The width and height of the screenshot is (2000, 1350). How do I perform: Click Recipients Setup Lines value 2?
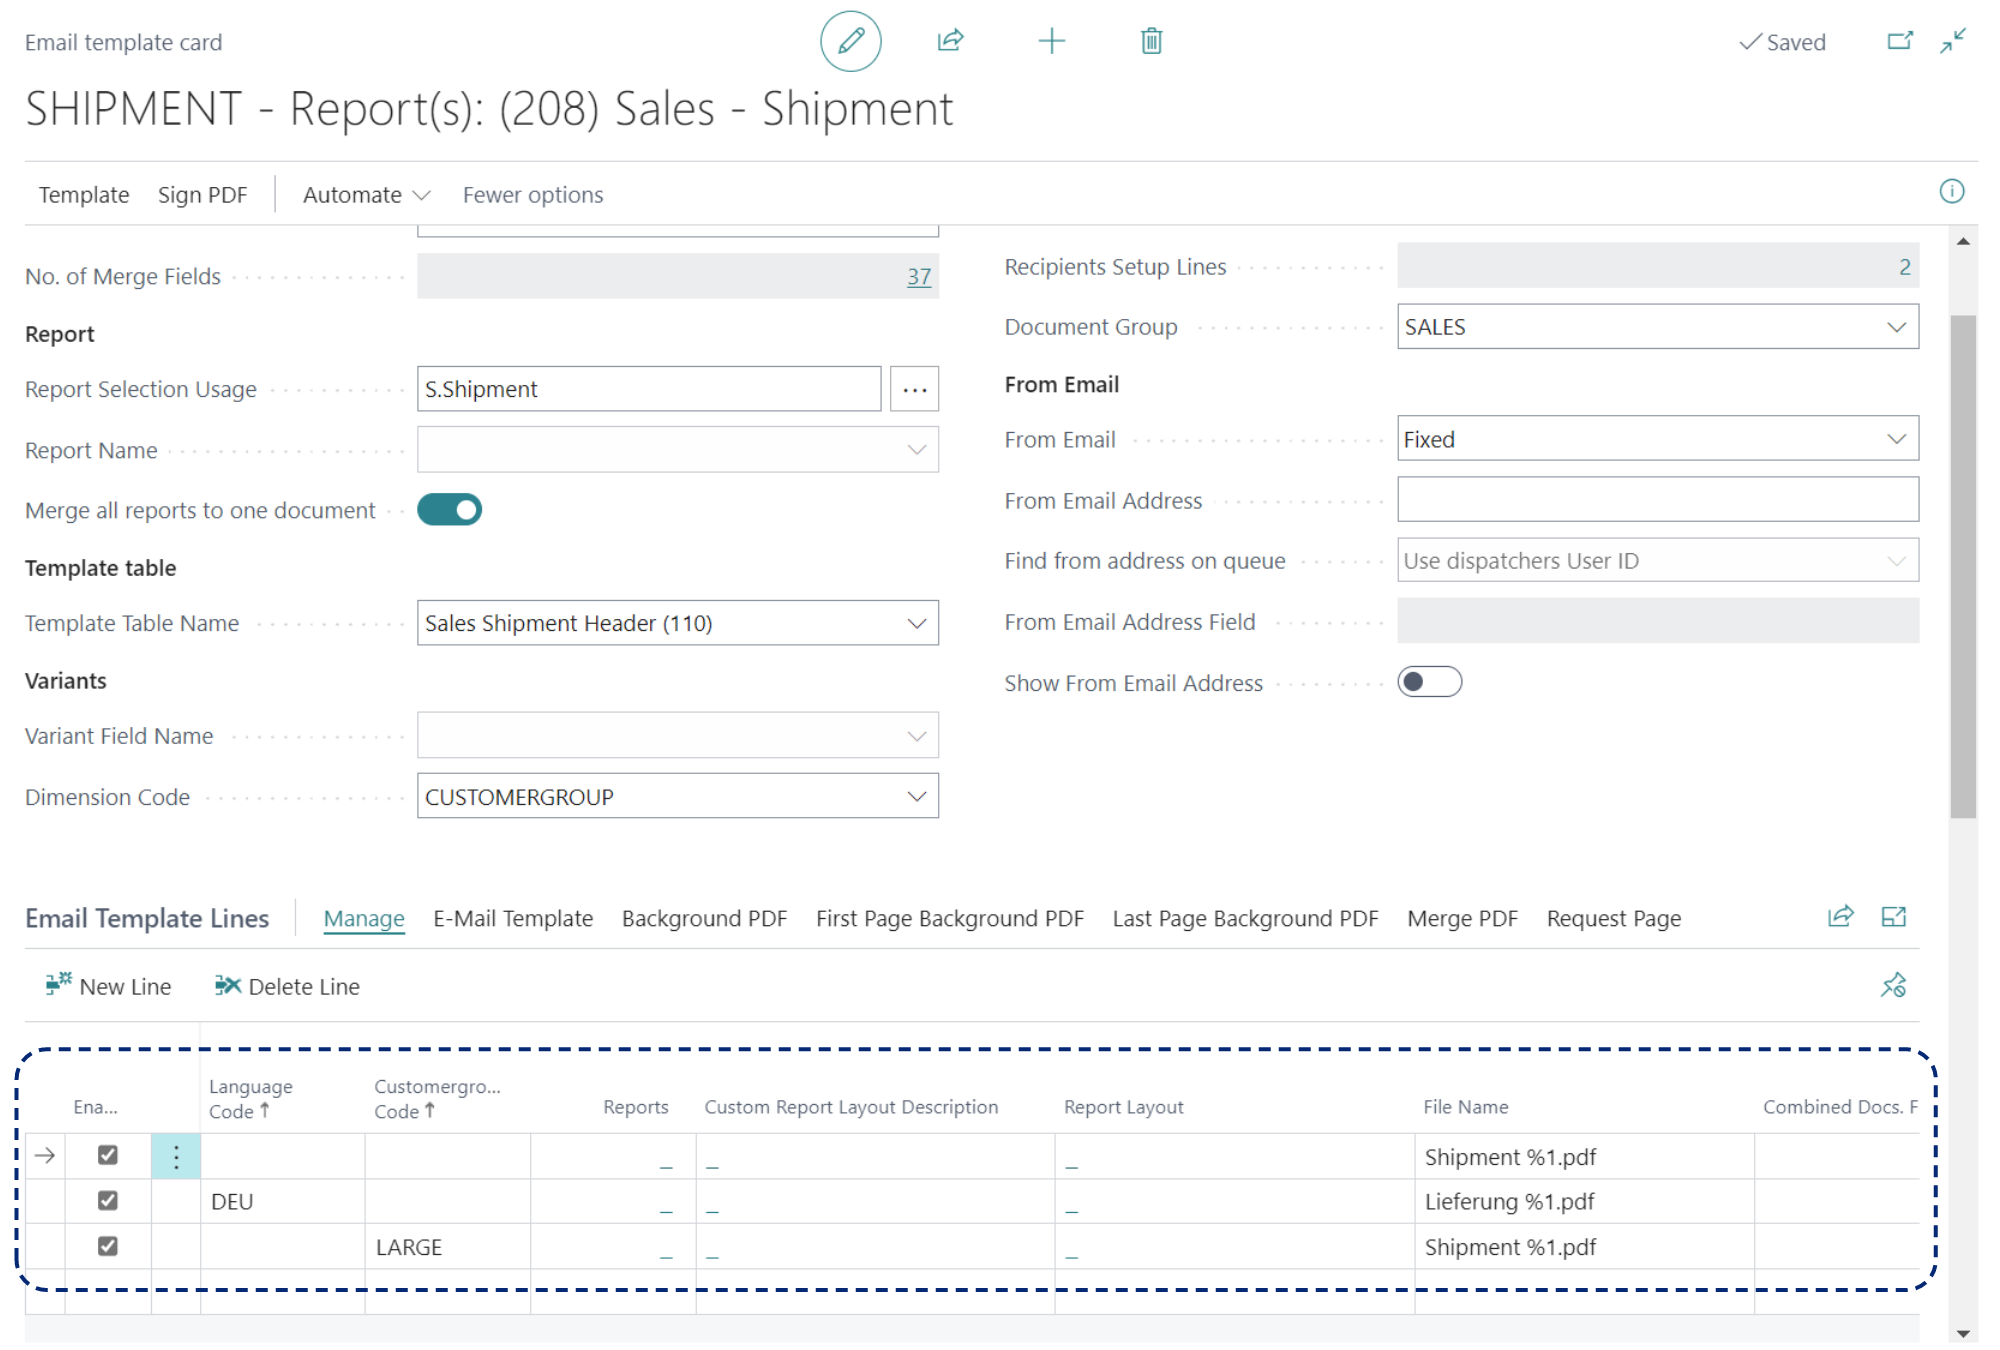pyautogui.click(x=1904, y=267)
